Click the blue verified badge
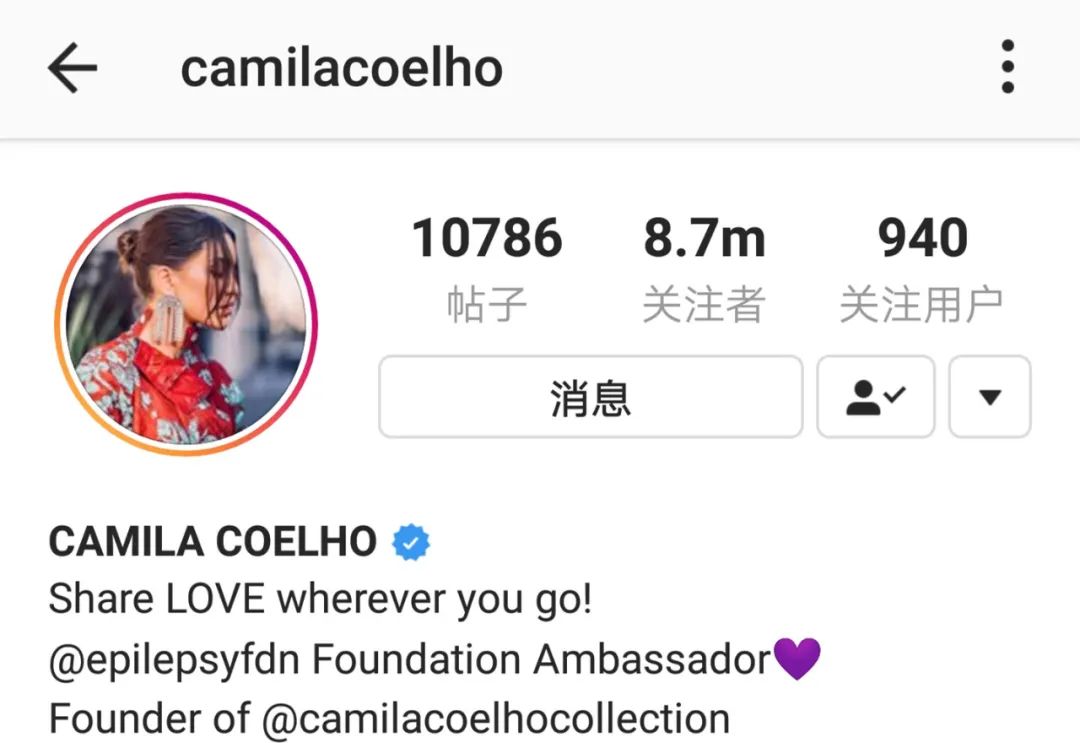Viewport: 1080px width, 743px height. [x=411, y=542]
